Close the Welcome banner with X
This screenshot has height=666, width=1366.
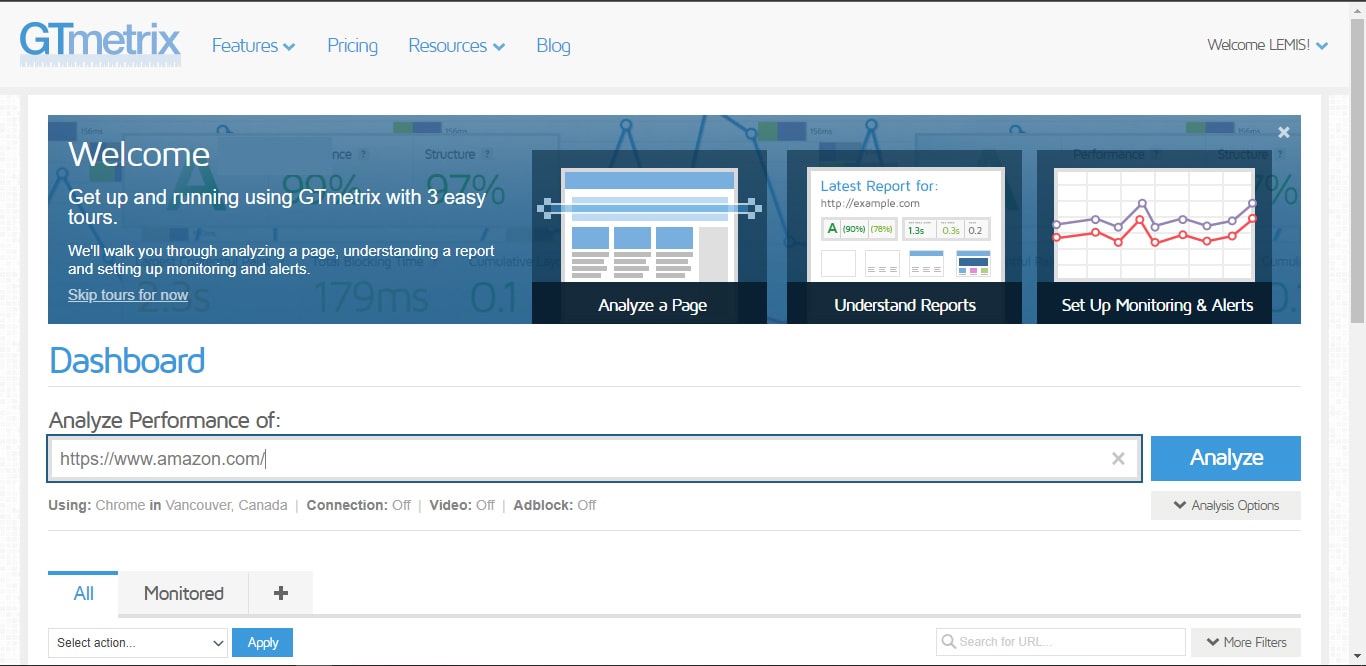pos(1284,132)
